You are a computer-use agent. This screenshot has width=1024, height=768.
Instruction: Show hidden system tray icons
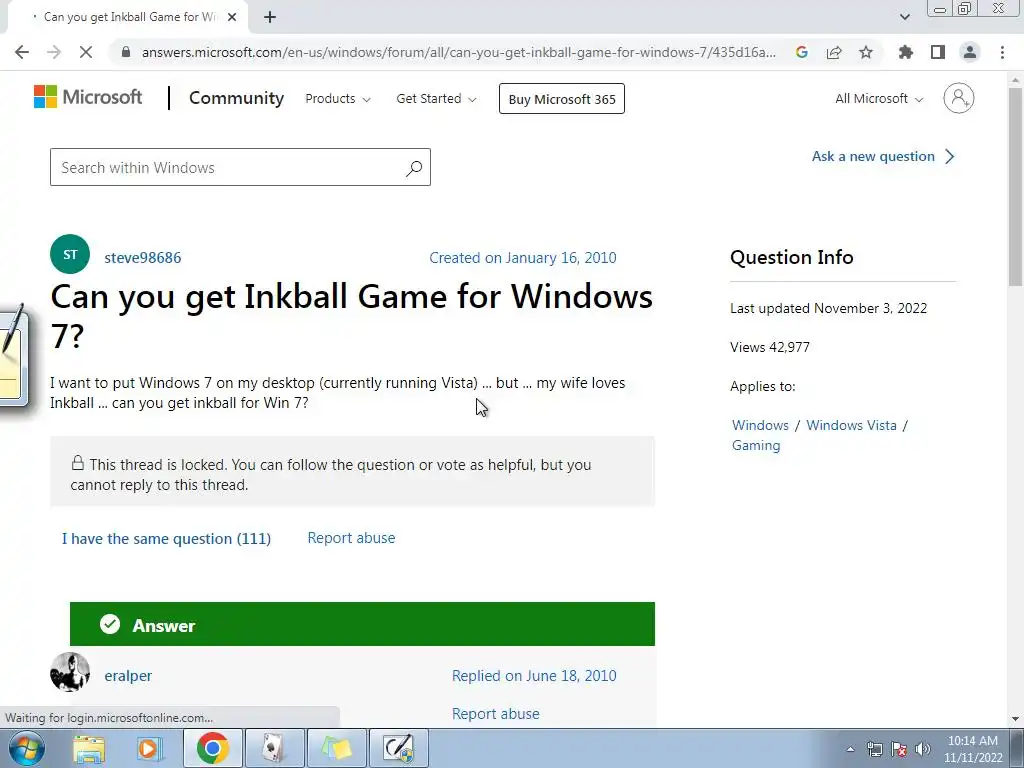coord(850,749)
